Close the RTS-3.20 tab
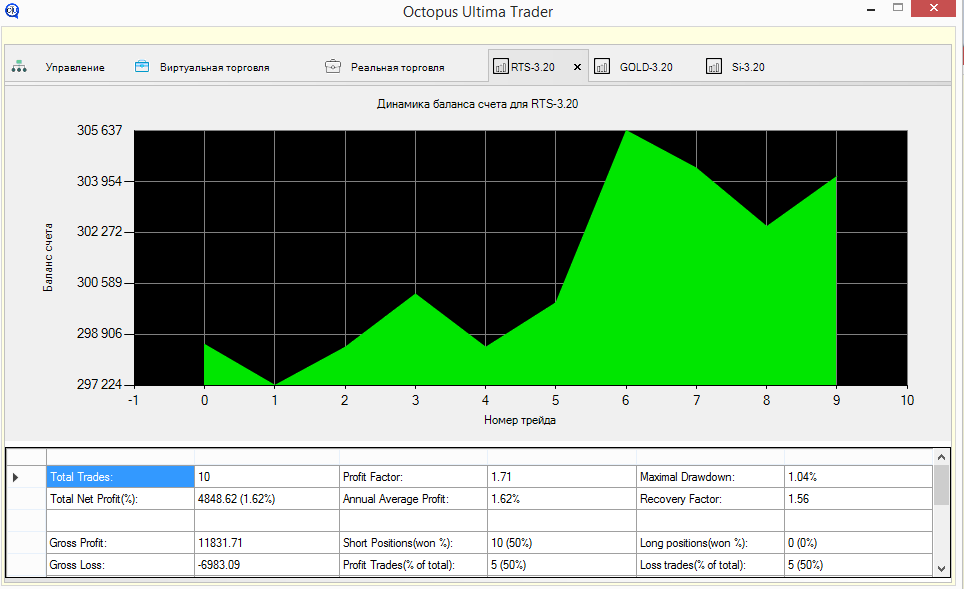Image resolution: width=964 pixels, height=589 pixels. [577, 67]
